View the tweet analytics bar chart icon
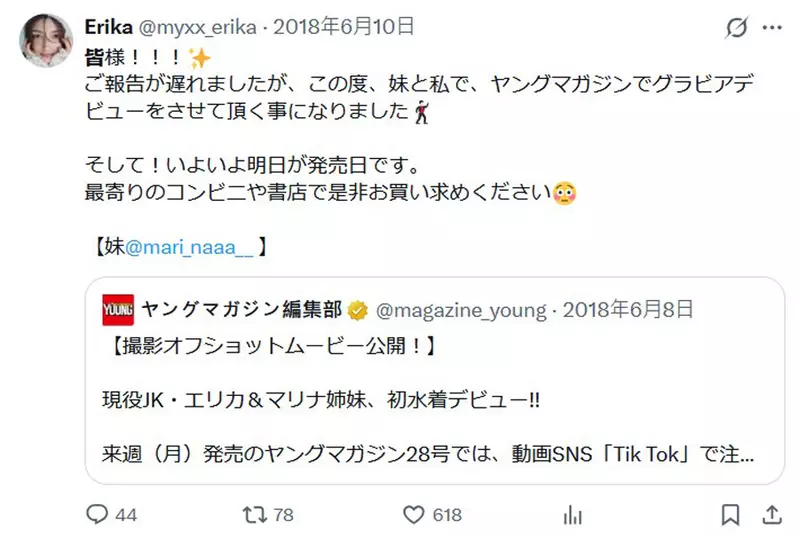799x538 pixels. coord(573,514)
